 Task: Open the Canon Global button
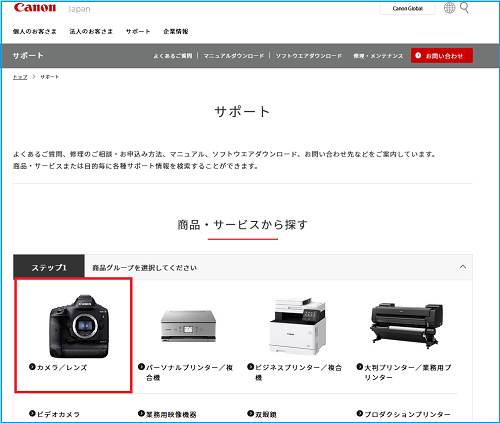pyautogui.click(x=407, y=8)
